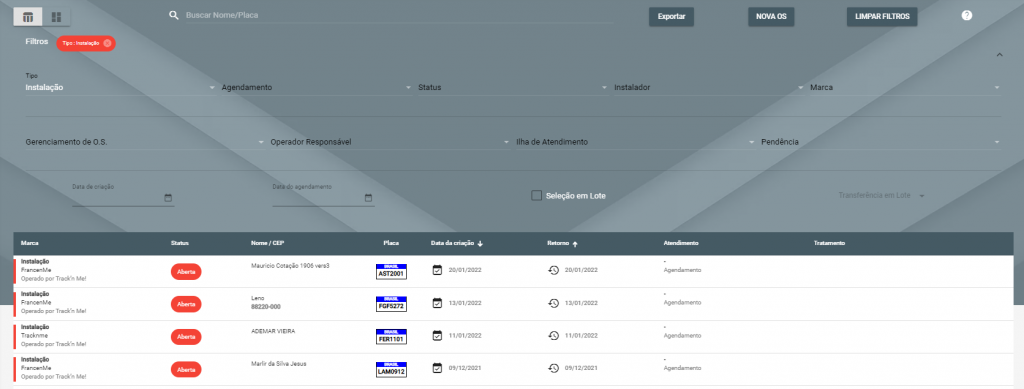The width and height of the screenshot is (1024, 389).
Task: Click the Tratamento column header
Action: point(829,243)
